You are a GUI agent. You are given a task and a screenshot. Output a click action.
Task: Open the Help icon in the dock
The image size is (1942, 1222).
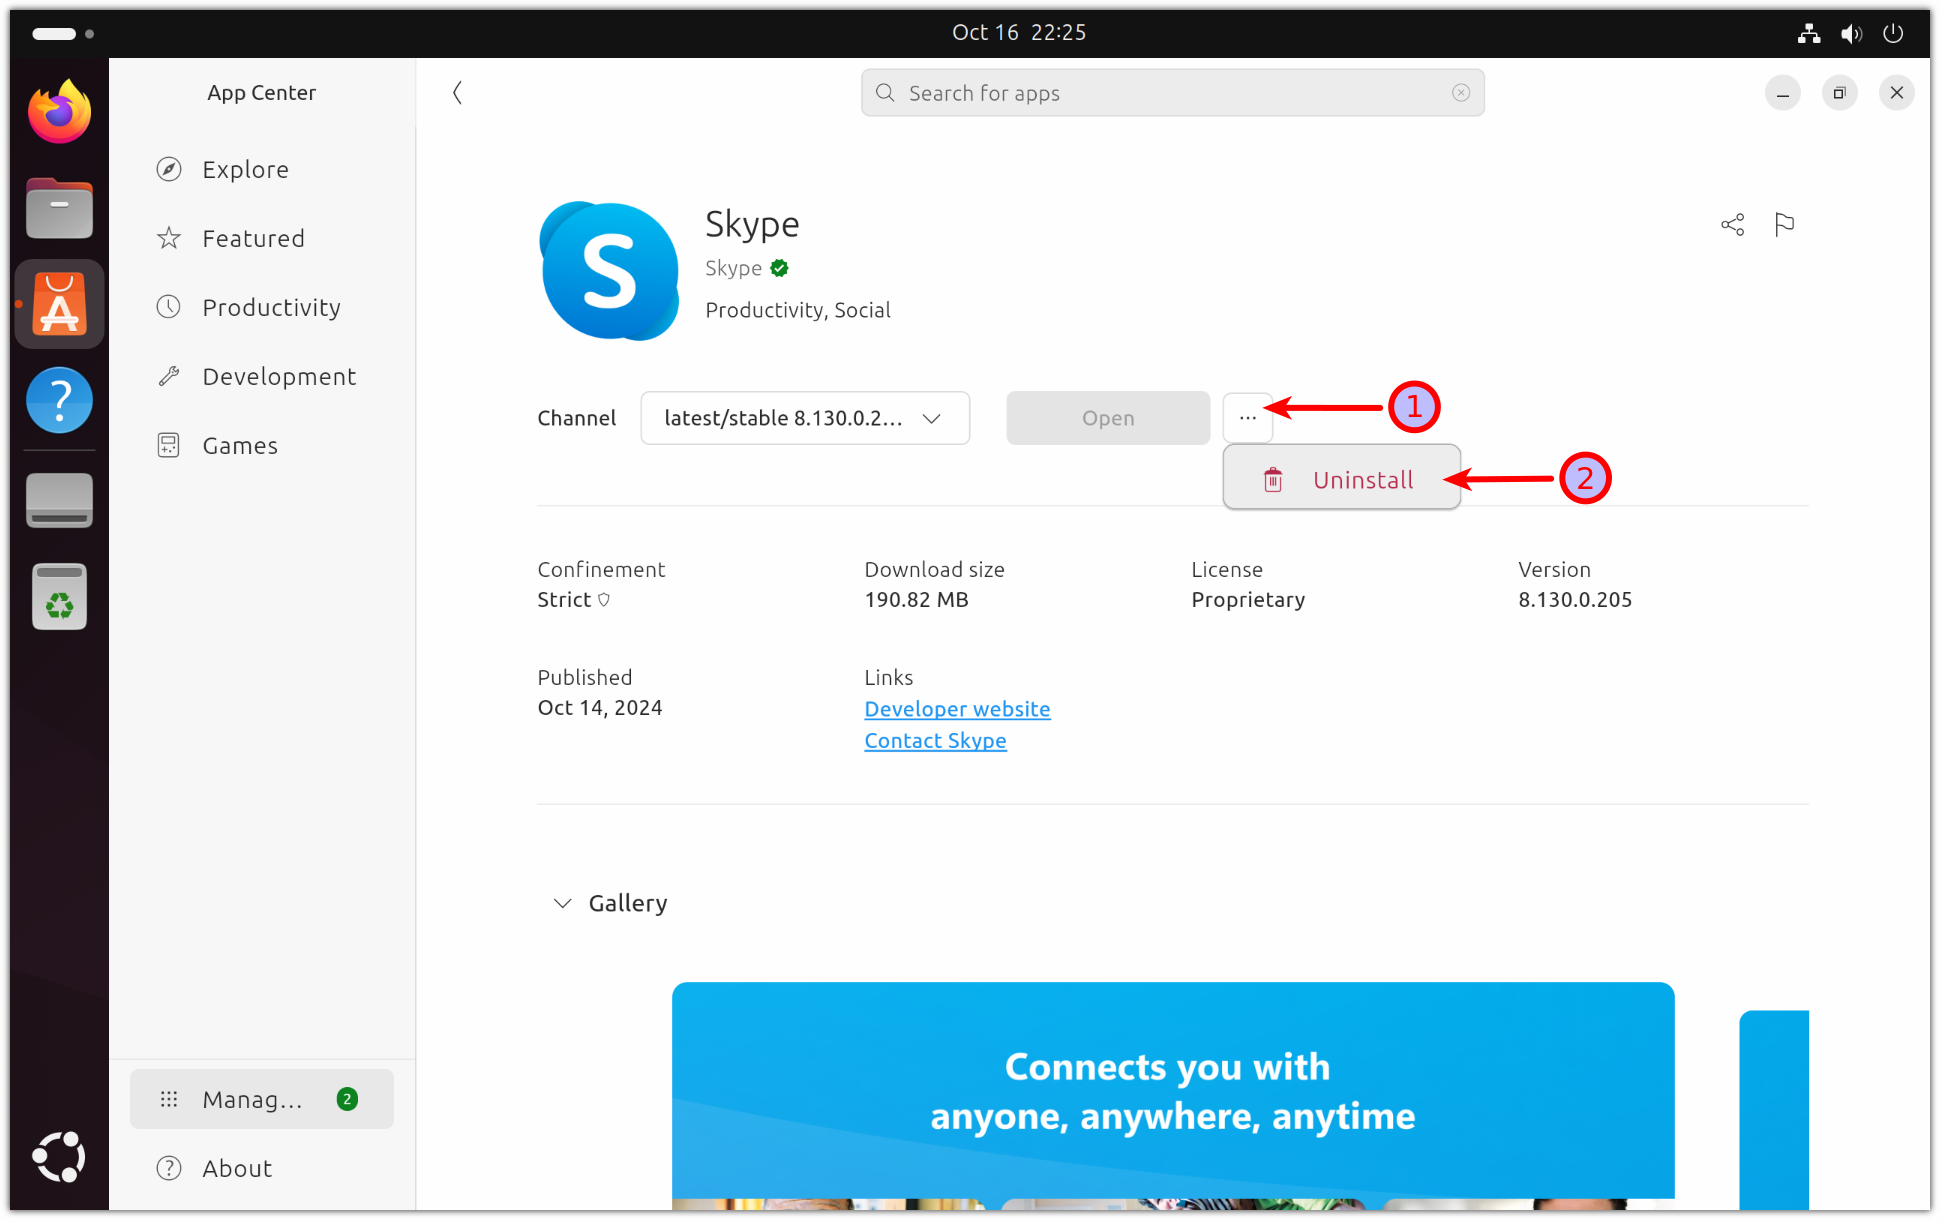59,400
